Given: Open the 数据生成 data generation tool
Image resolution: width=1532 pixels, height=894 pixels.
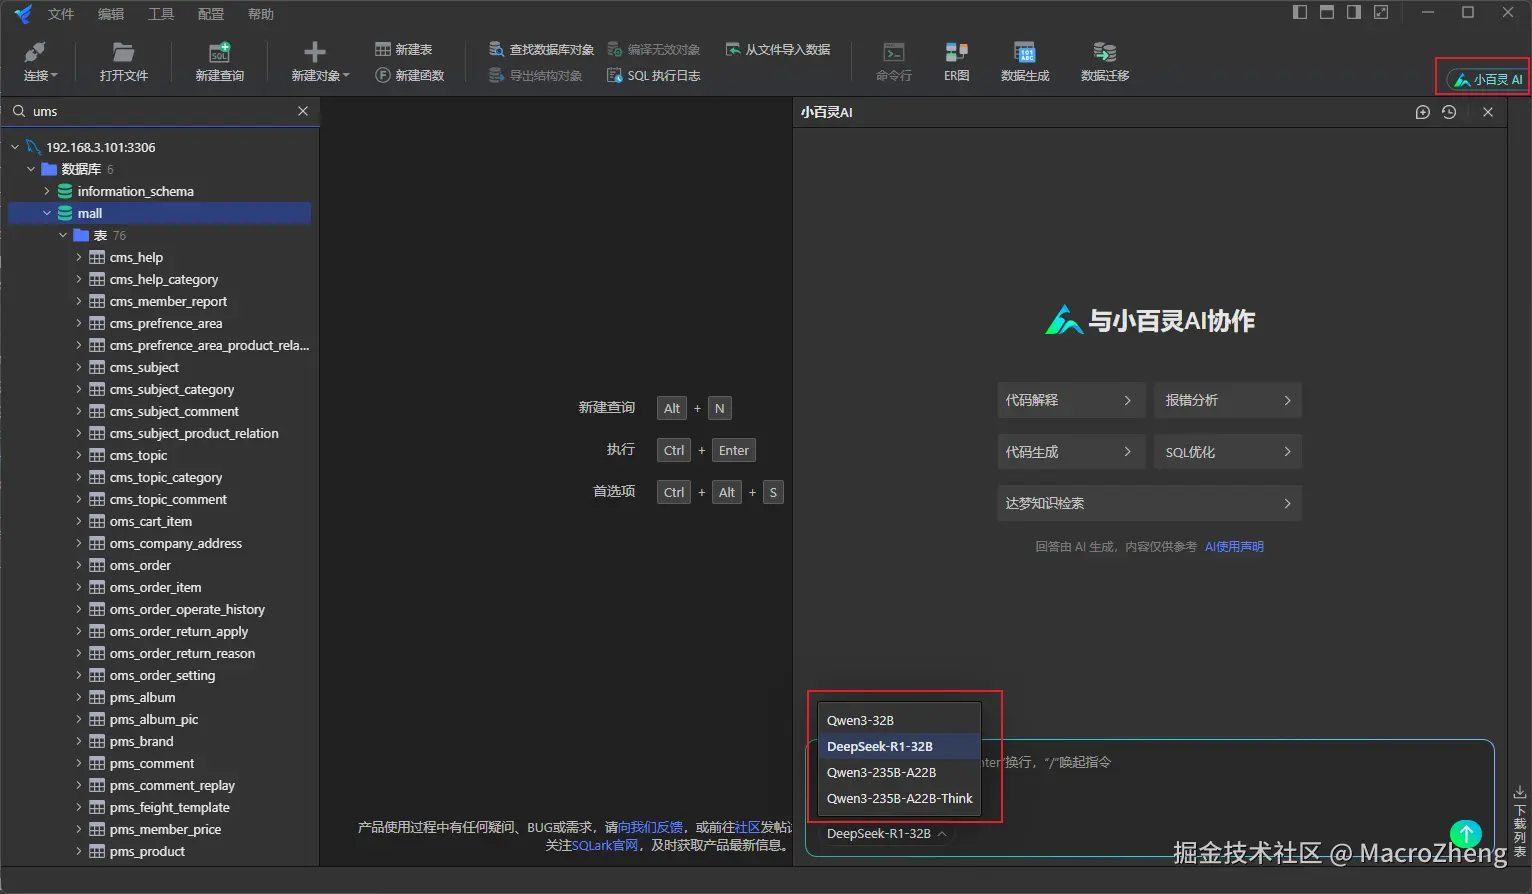Looking at the screenshot, I should [x=1025, y=62].
